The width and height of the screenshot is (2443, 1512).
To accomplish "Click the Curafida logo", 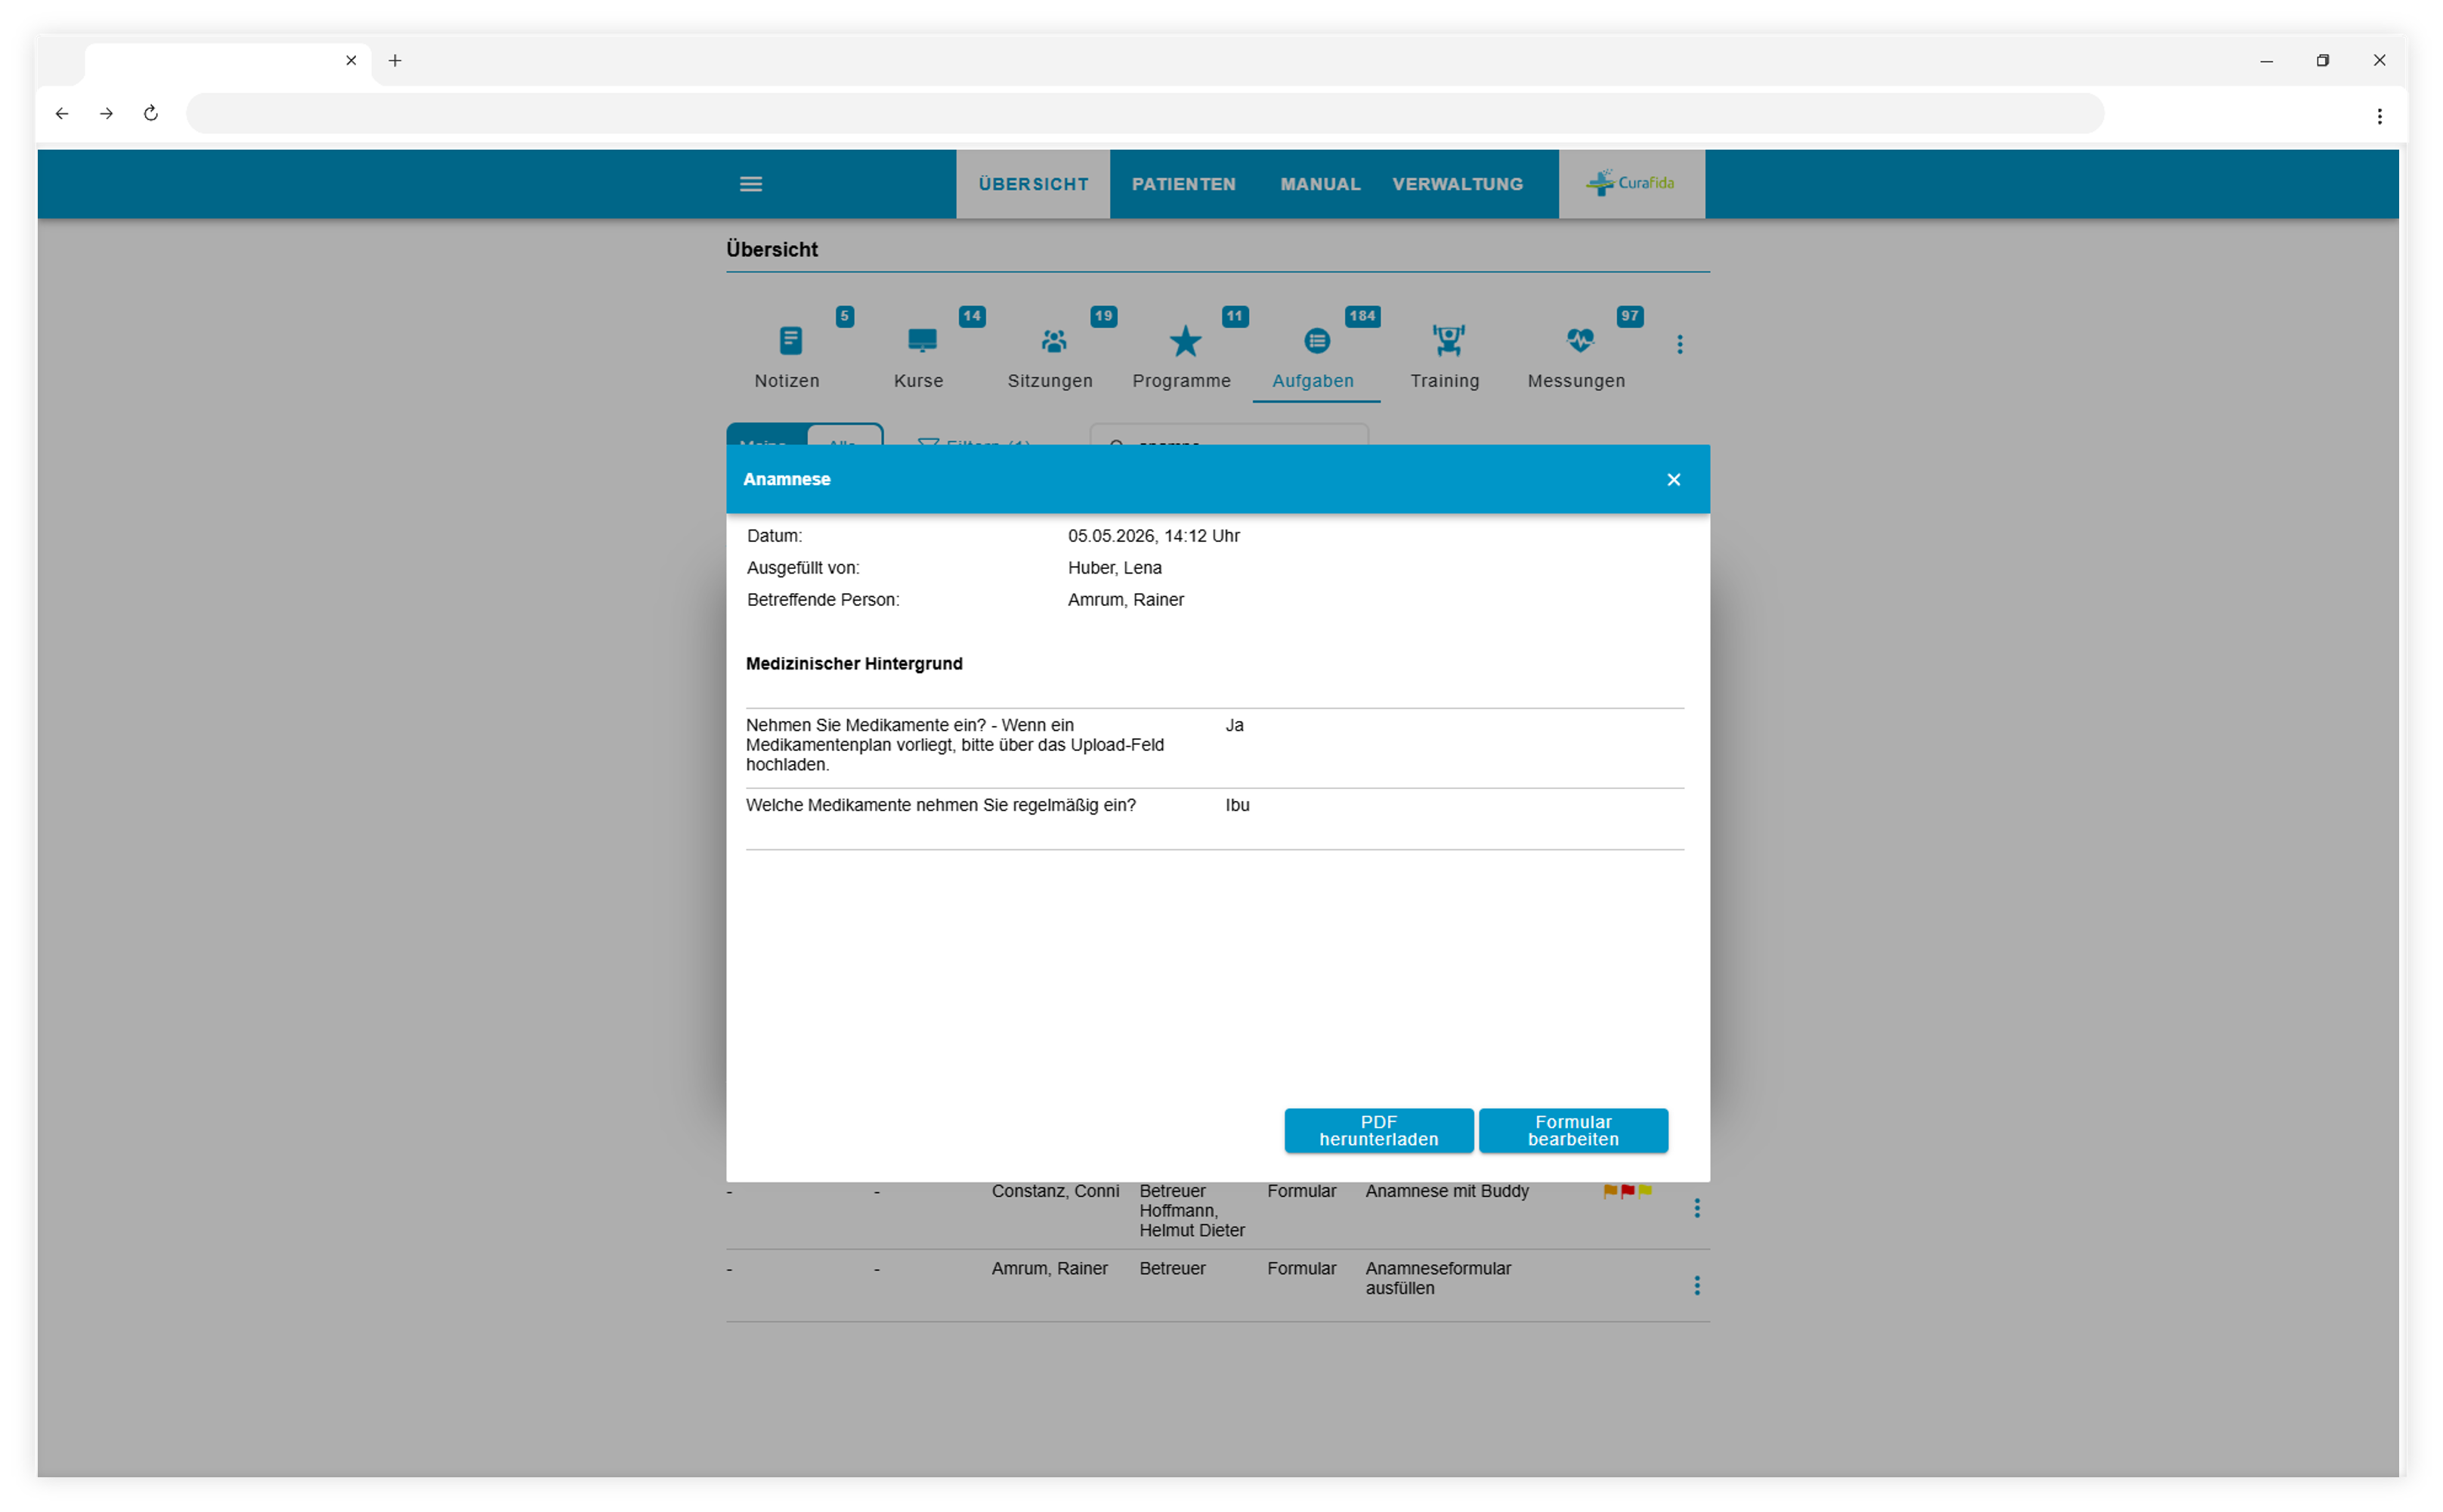I will tap(1631, 184).
